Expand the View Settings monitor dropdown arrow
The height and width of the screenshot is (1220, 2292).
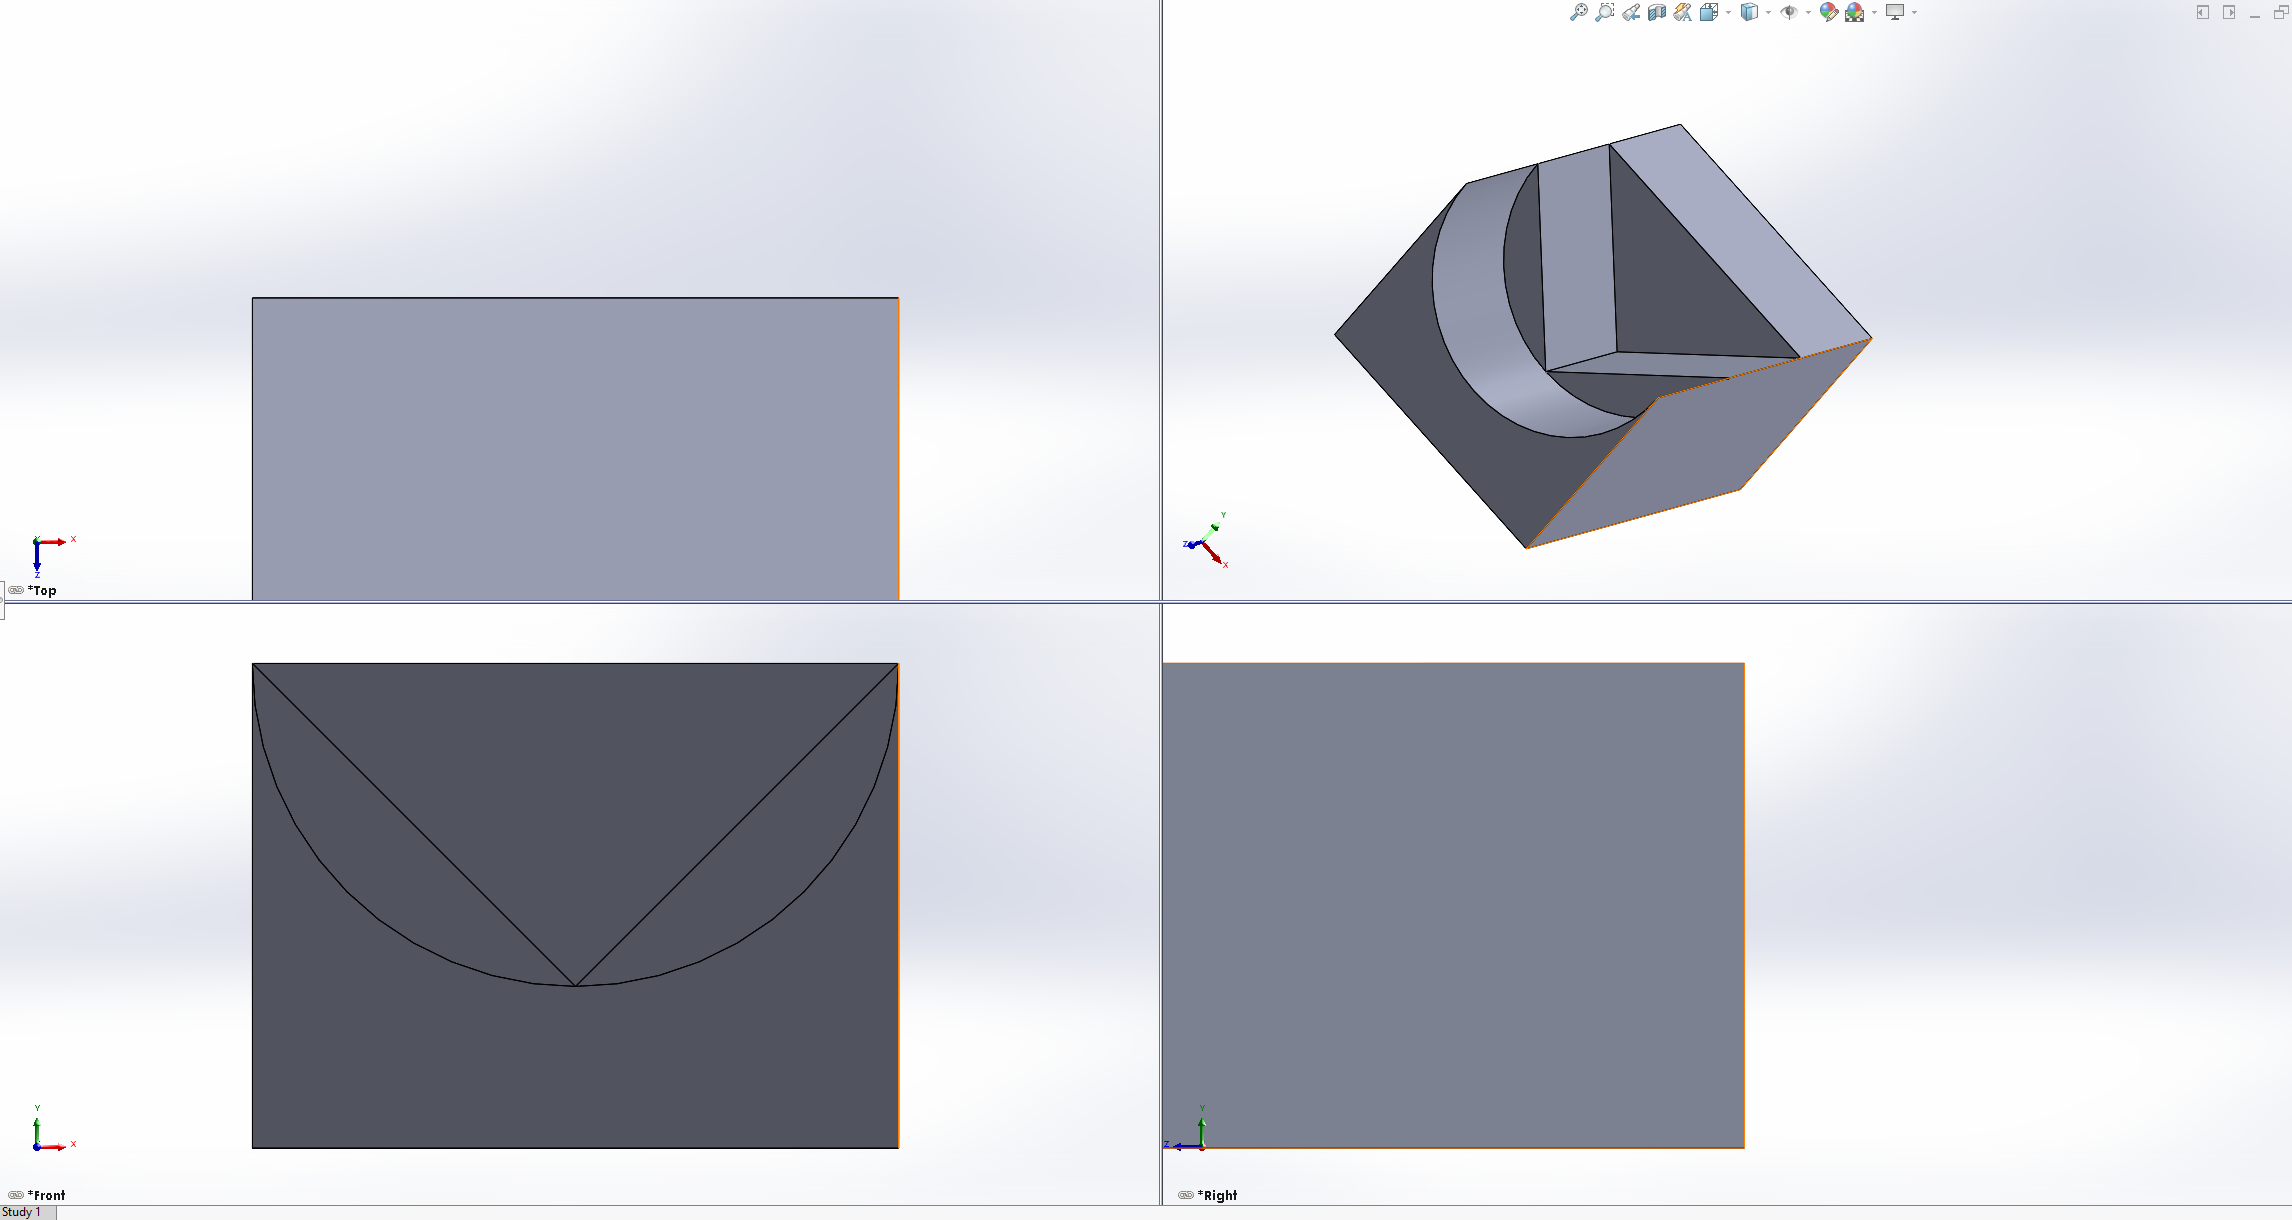pyautogui.click(x=1914, y=12)
